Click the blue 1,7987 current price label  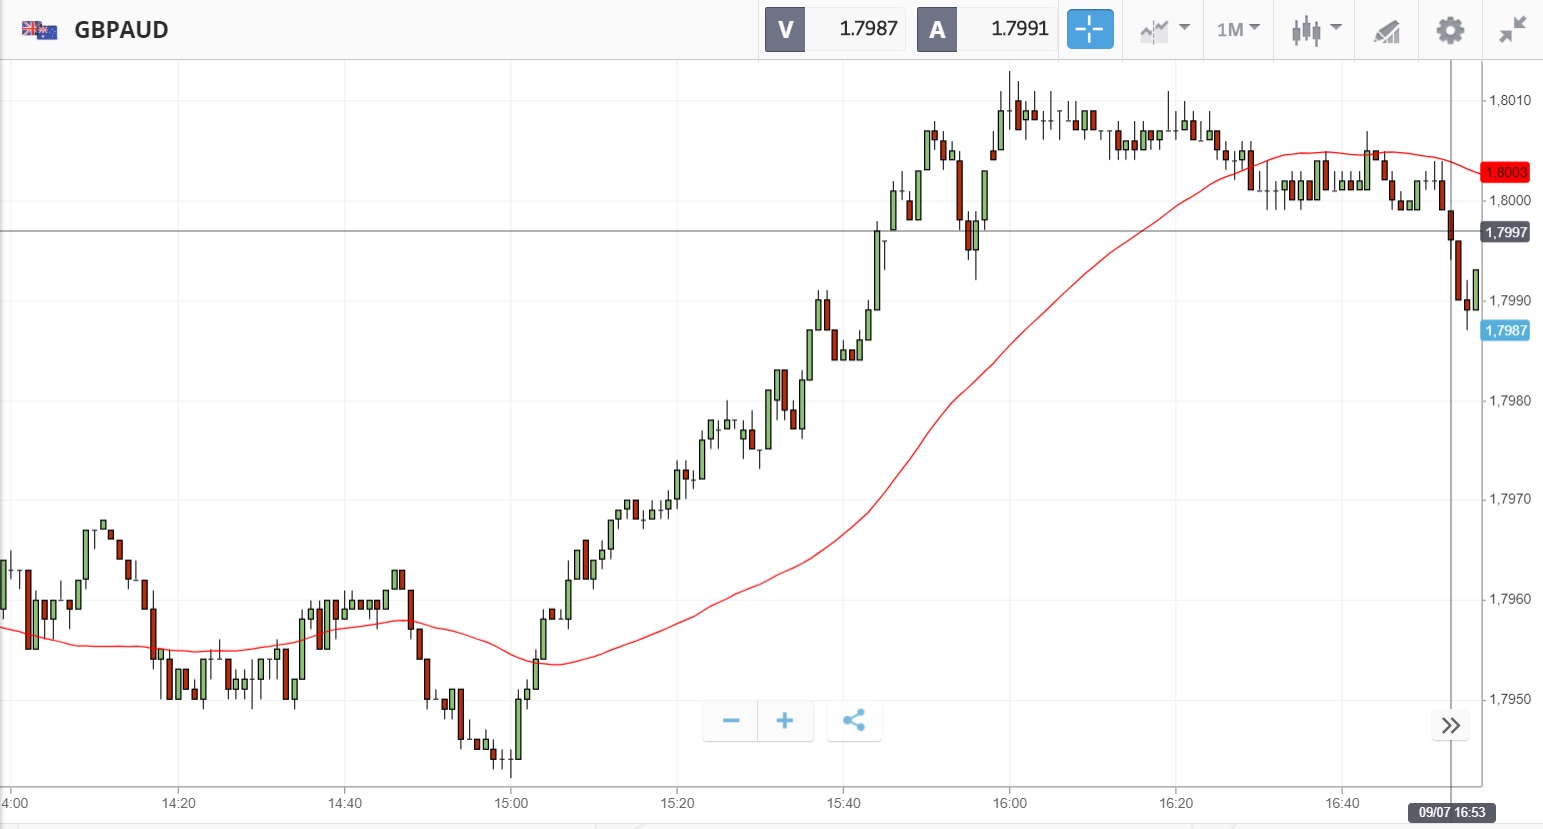pyautogui.click(x=1505, y=331)
